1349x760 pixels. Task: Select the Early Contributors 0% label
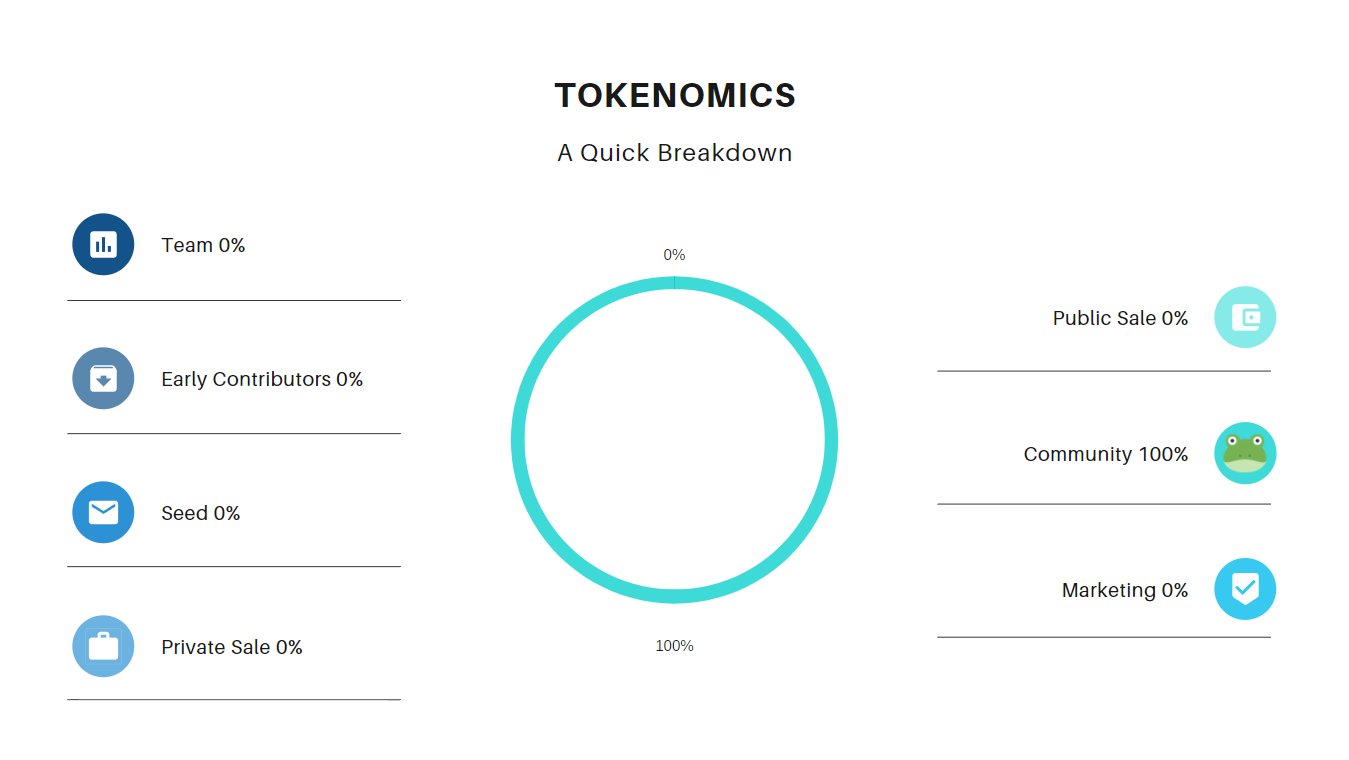click(x=262, y=379)
